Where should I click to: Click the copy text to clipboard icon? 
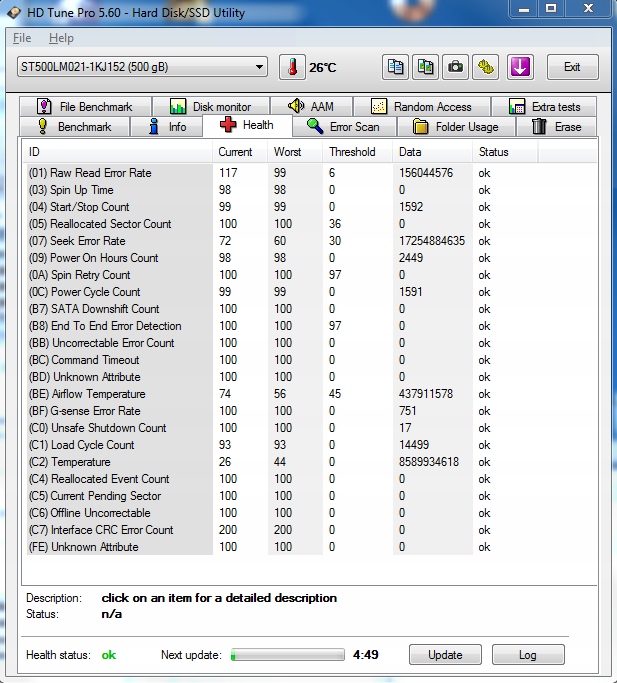395,67
